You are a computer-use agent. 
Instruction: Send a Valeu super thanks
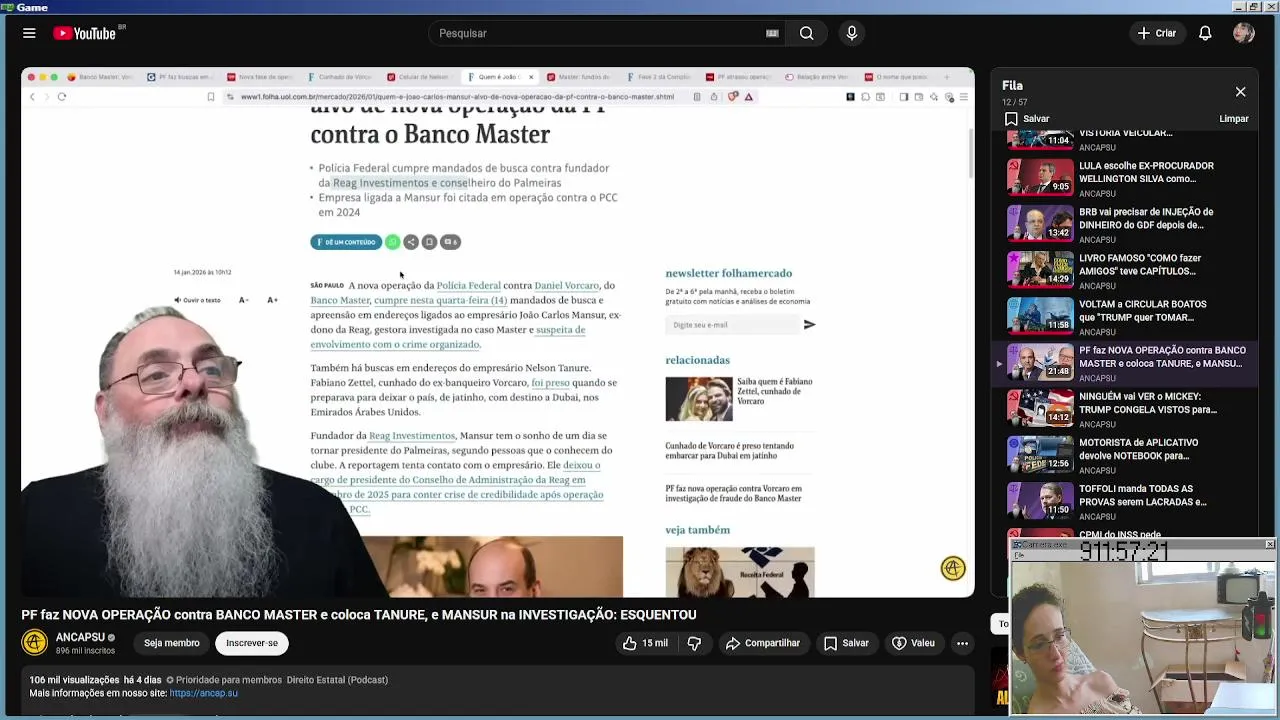(913, 643)
